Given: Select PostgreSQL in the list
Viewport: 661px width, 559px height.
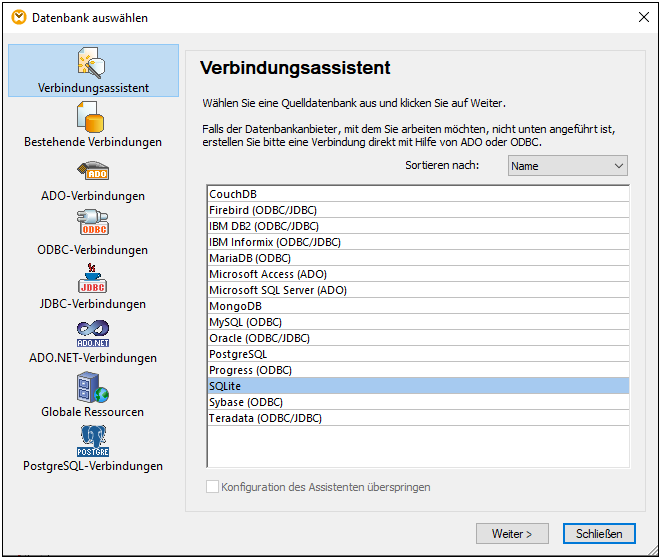Looking at the screenshot, I should [x=418, y=354].
